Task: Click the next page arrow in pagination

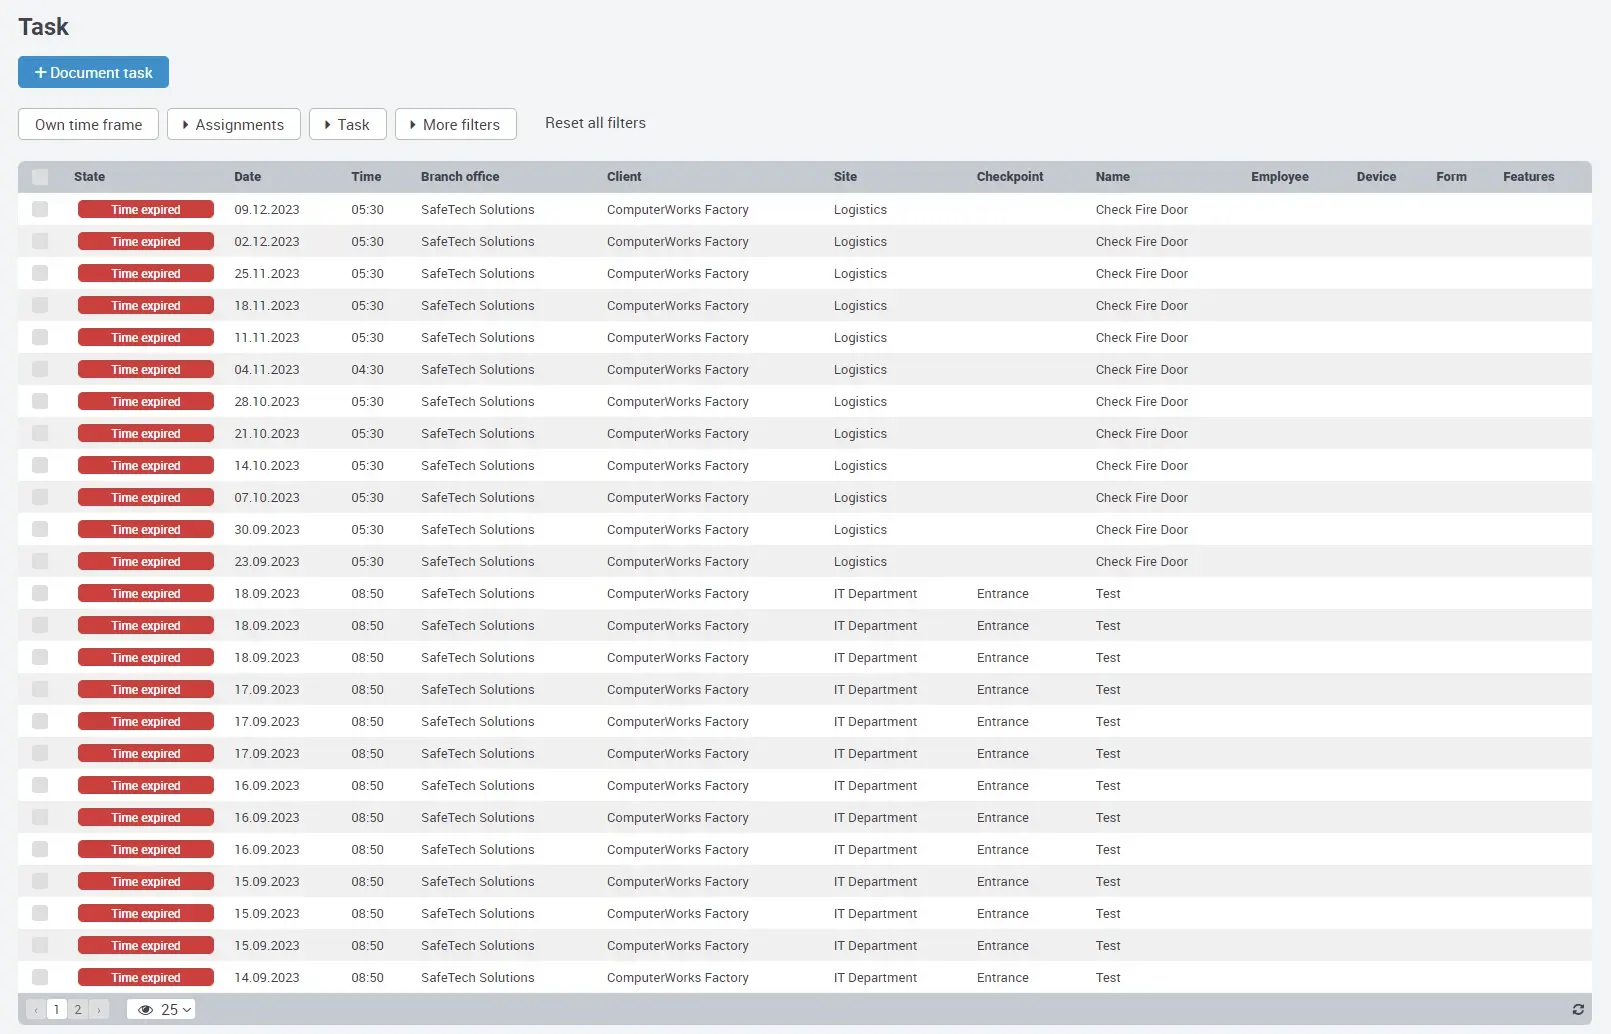Action: click(99, 1010)
